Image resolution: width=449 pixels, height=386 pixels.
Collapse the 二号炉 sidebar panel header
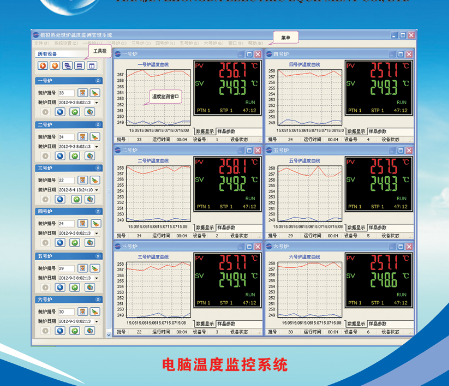pos(98,125)
